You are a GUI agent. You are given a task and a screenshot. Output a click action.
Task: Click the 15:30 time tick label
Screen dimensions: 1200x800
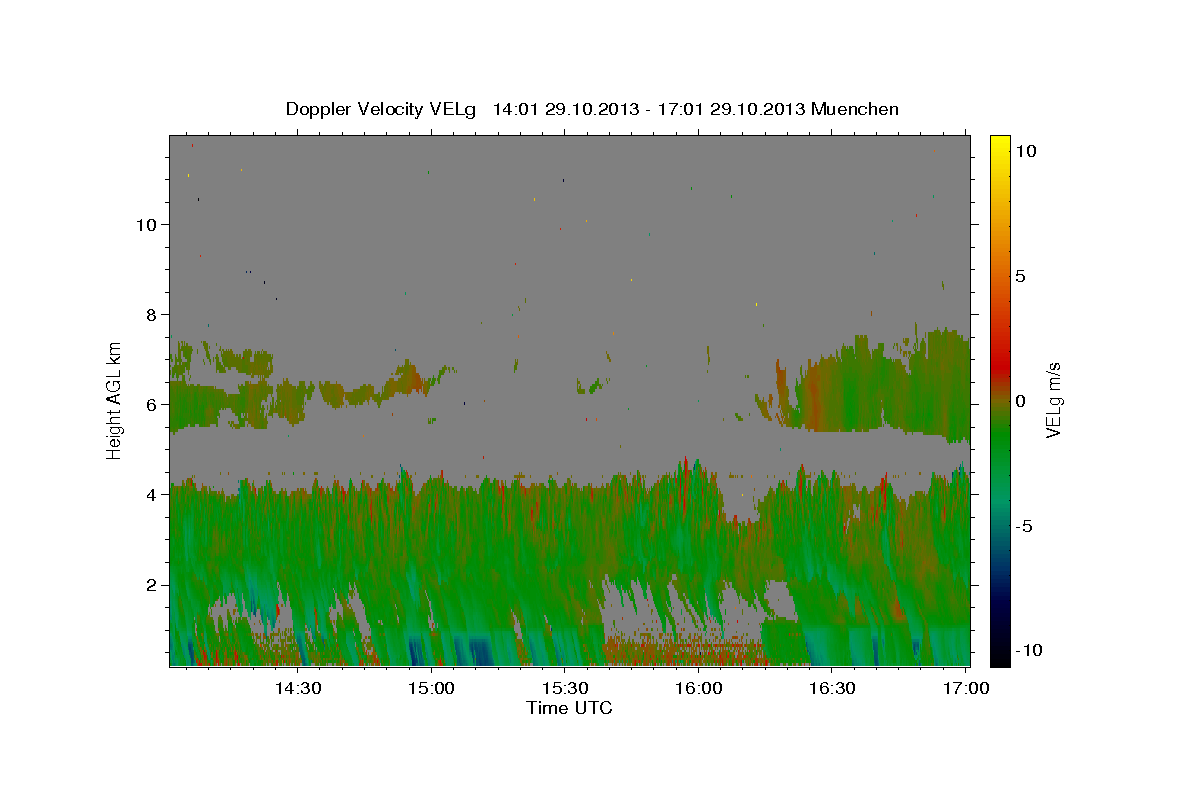click(x=566, y=688)
